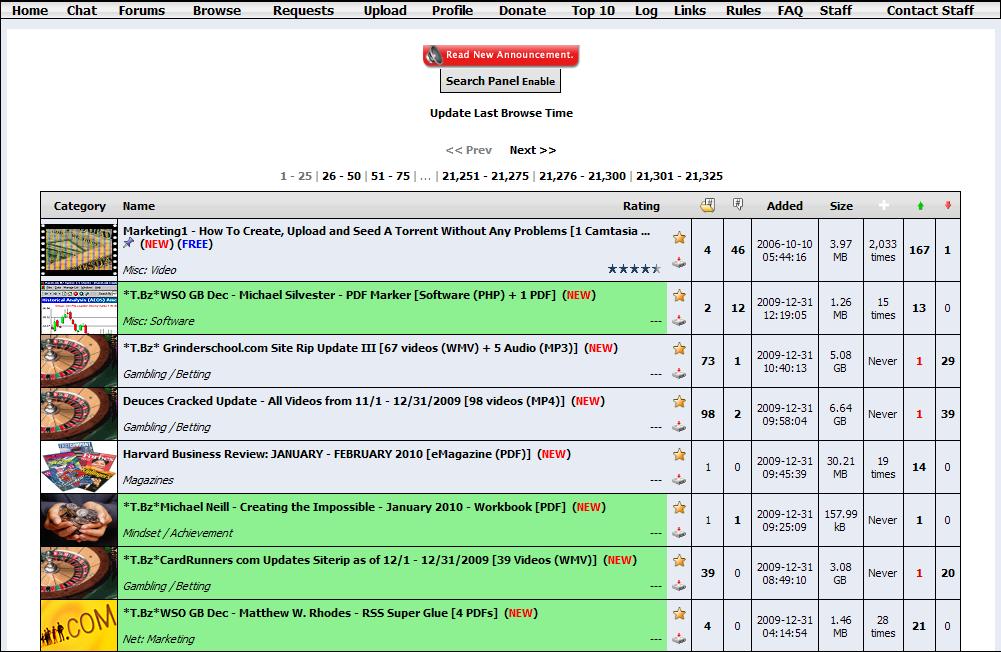Open the Top 10 page
The width and height of the screenshot is (1001, 652).
point(593,10)
